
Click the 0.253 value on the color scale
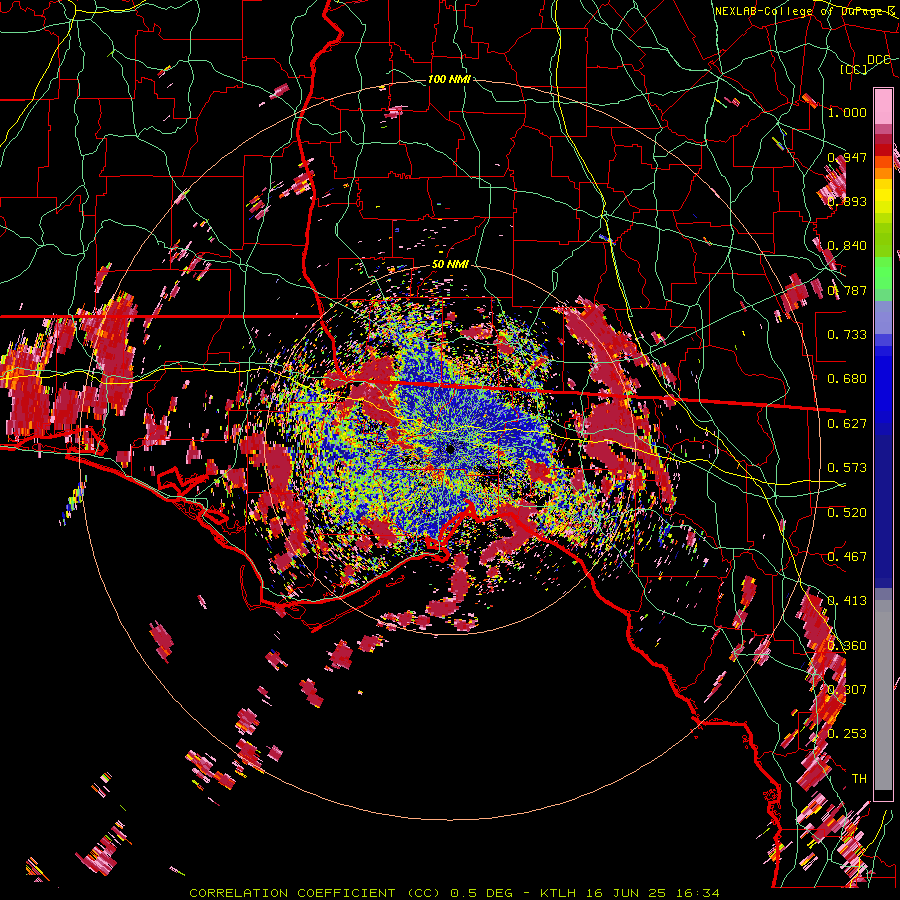pos(847,734)
